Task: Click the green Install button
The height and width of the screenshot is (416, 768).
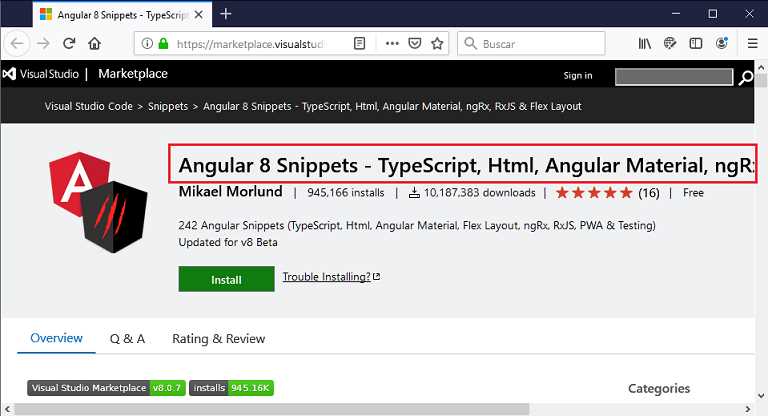Action: click(226, 279)
